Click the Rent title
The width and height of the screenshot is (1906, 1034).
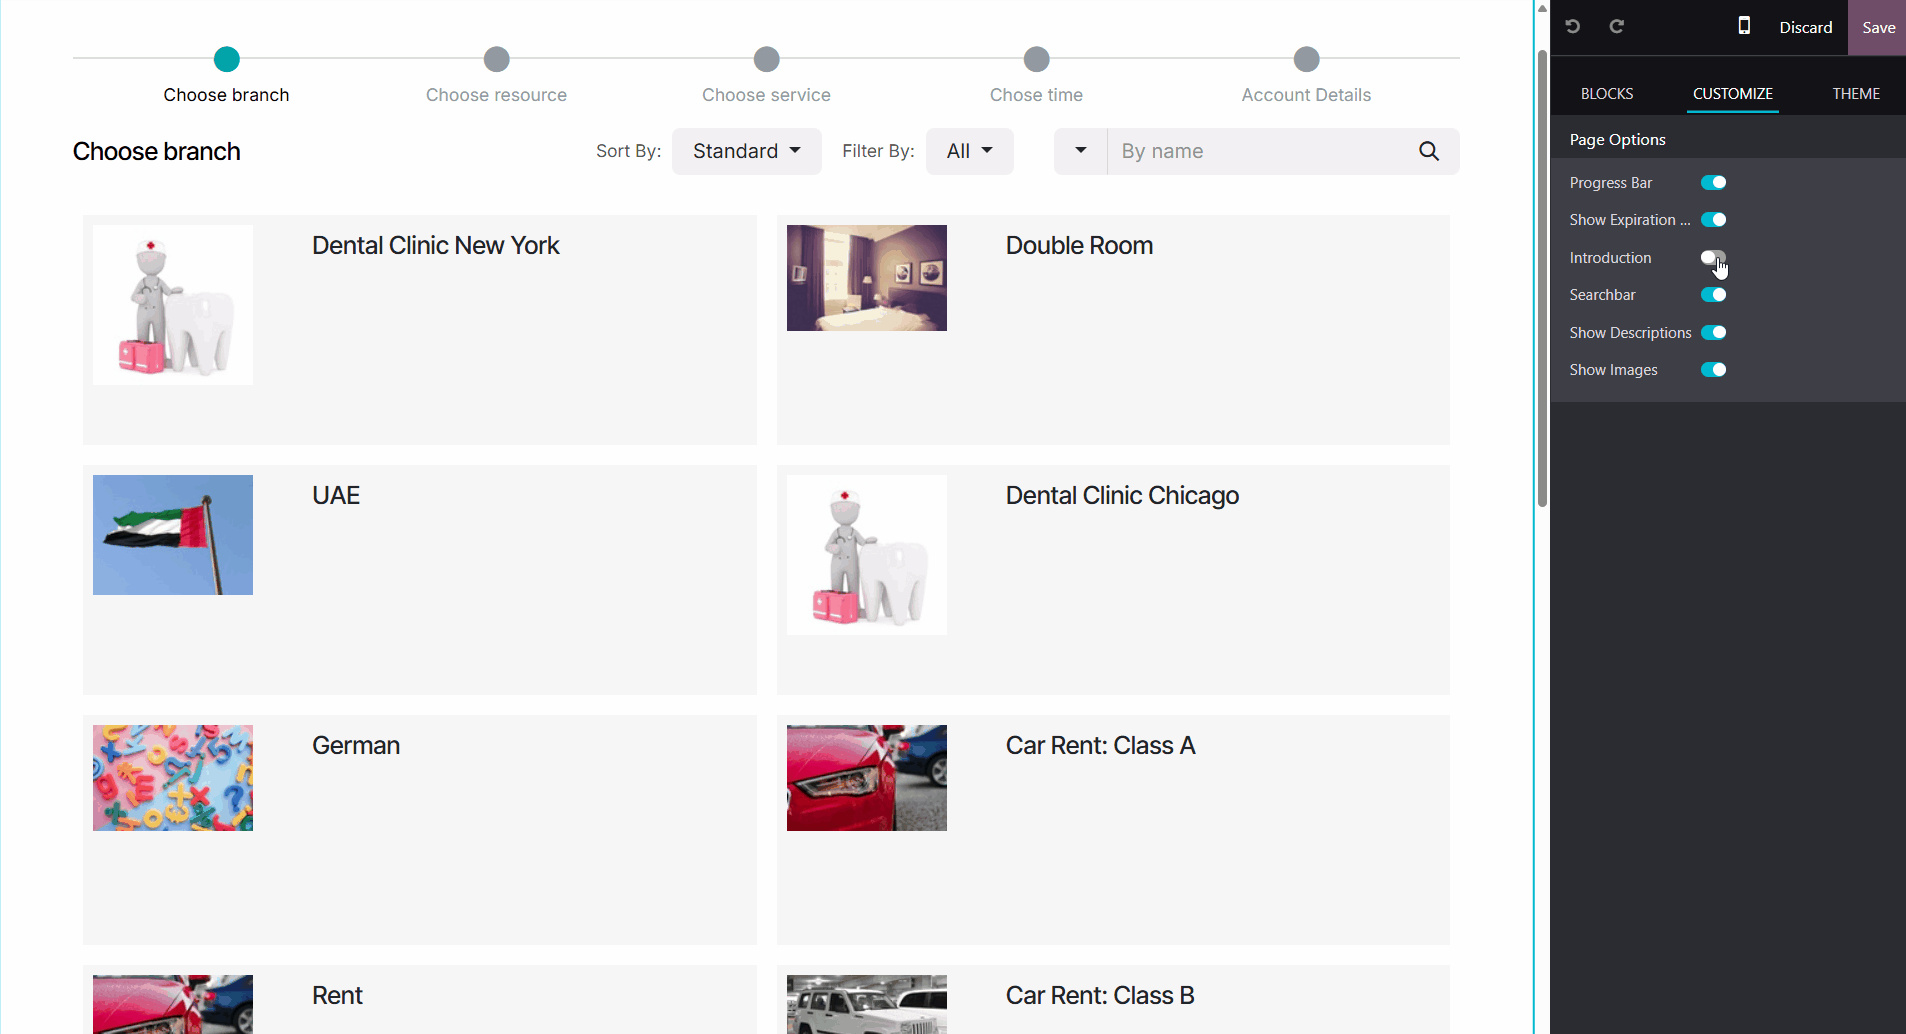tap(337, 996)
